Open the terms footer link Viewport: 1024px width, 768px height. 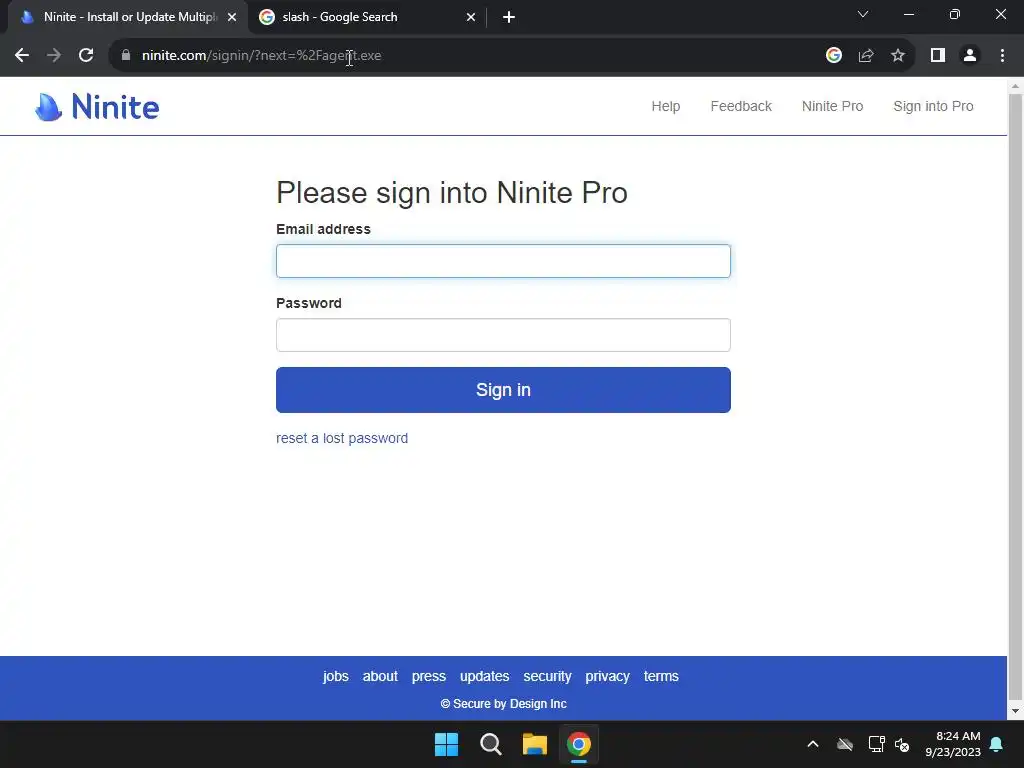(661, 677)
